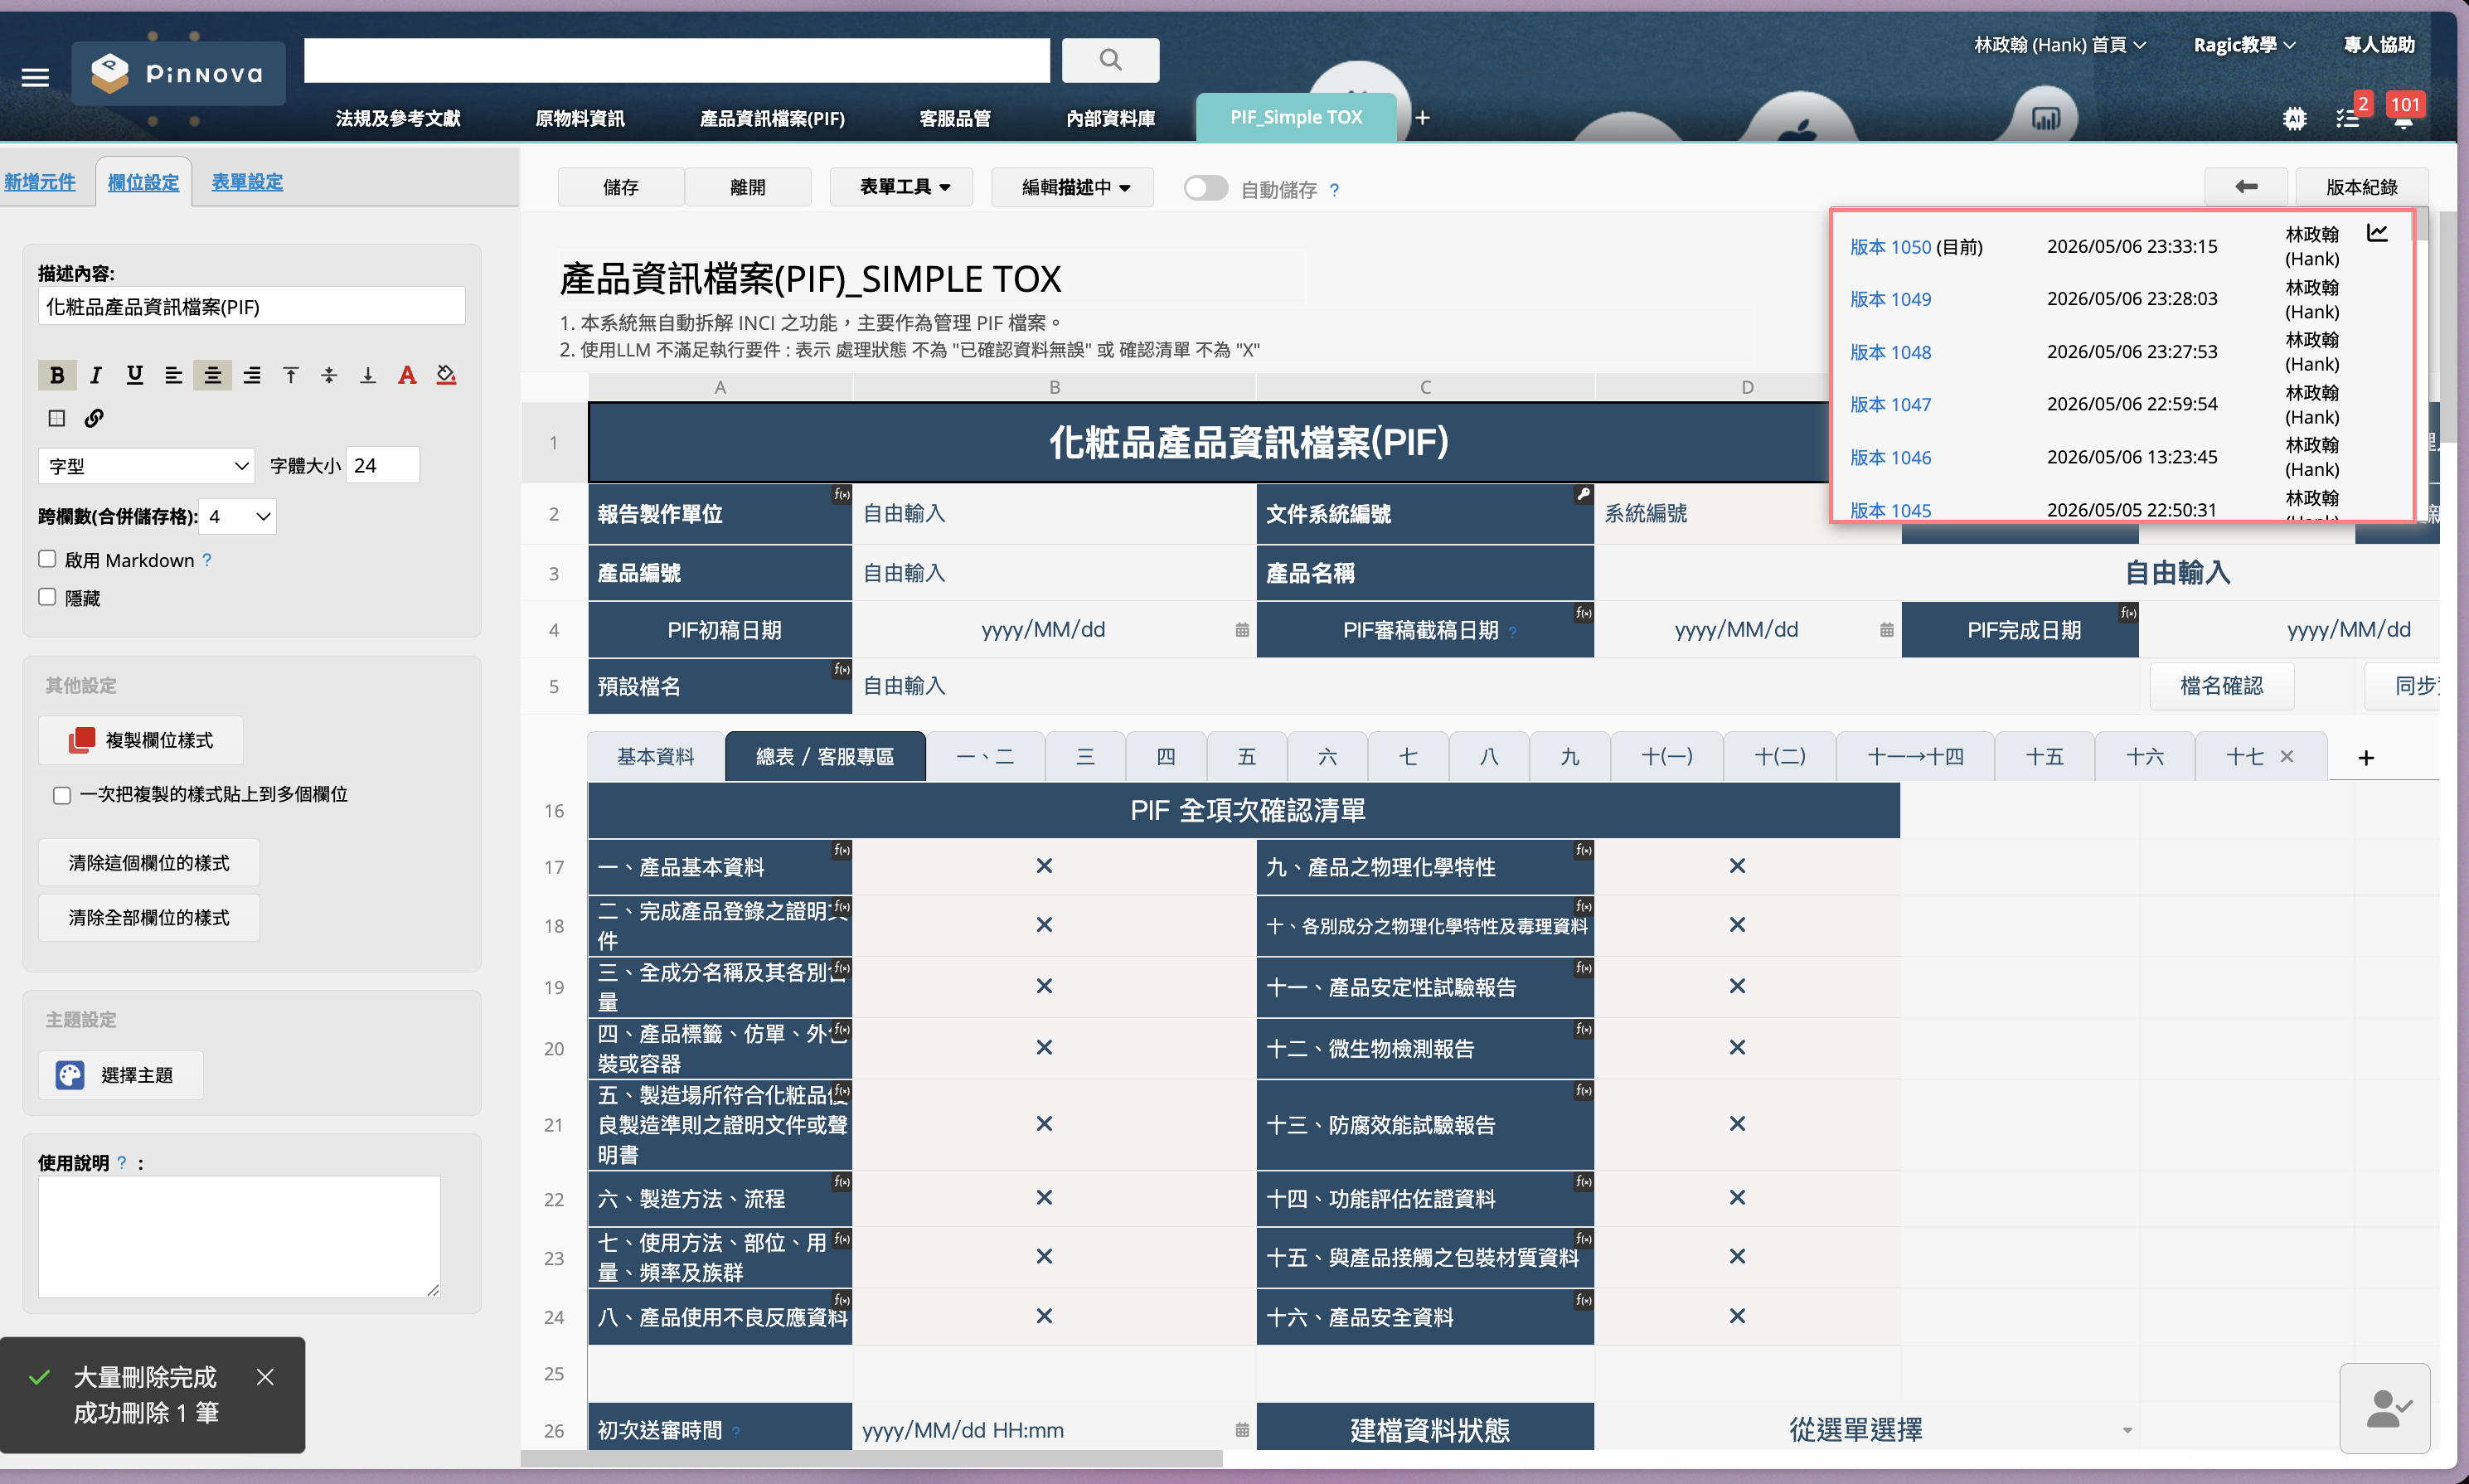Viewport: 2469px width, 1484px height.
Task: Click 選擇主題 theme button
Action: pyautogui.click(x=121, y=1075)
